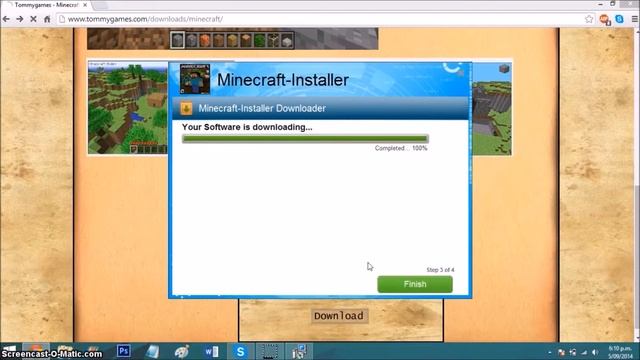Image resolution: width=640 pixels, height=360 pixels.
Task: Click the installer setup icon in taskbar
Action: click(x=300, y=351)
